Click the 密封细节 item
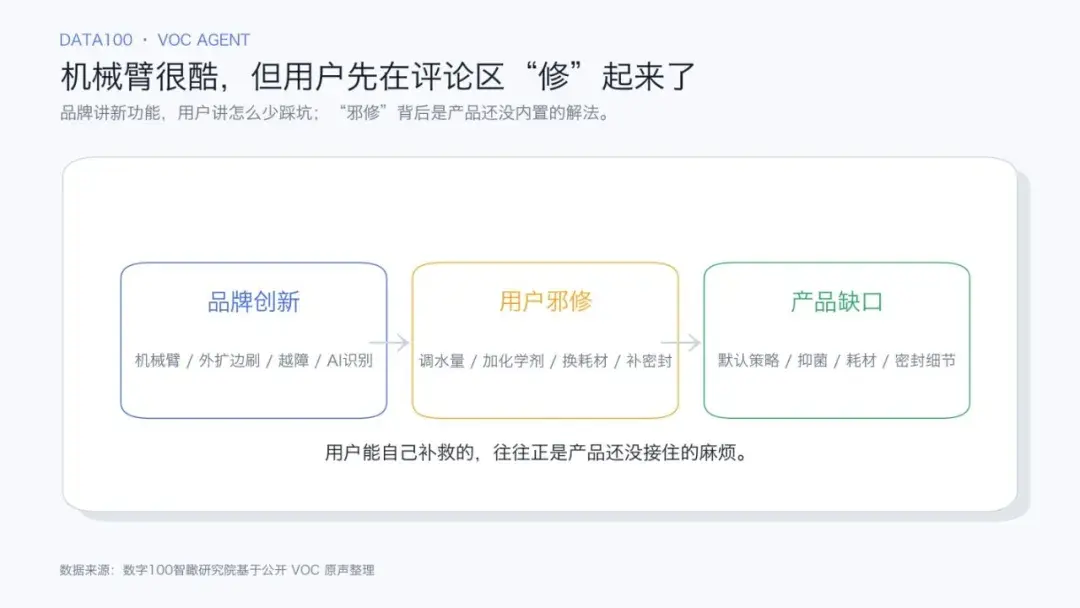The height and width of the screenshot is (608, 1080). click(925, 361)
